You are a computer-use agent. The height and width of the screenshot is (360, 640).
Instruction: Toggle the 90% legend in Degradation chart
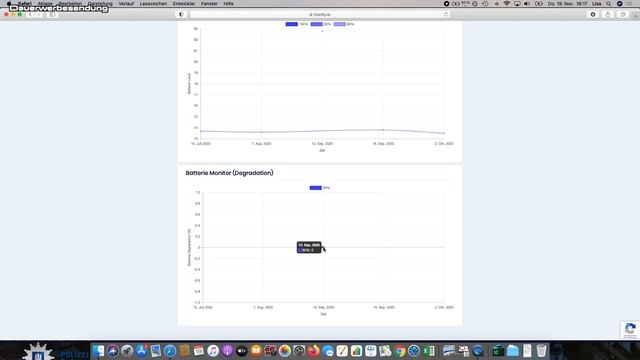(x=316, y=188)
